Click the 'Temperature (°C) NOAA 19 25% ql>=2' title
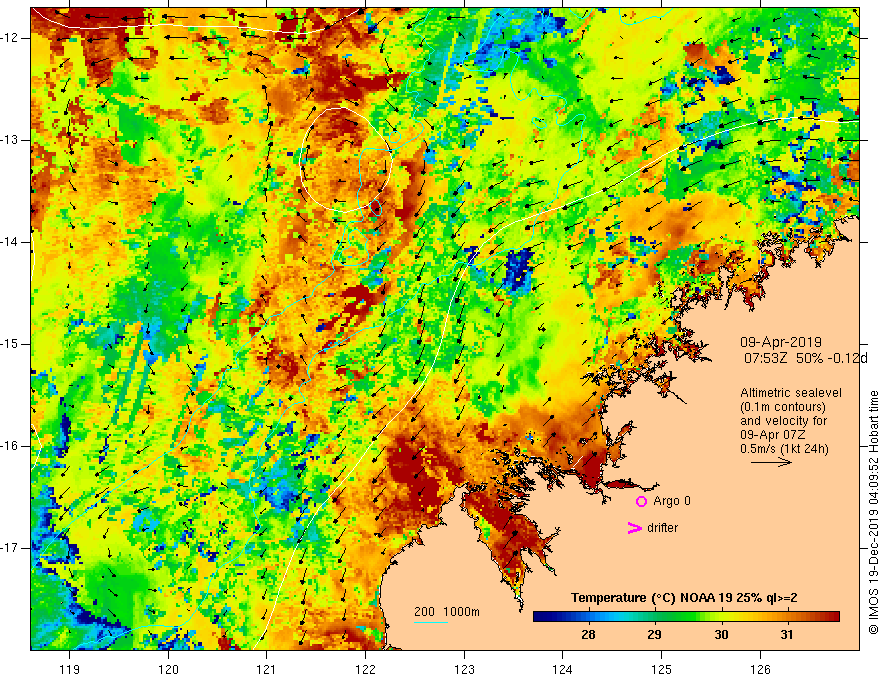The width and height of the screenshot is (880, 680). (684, 598)
